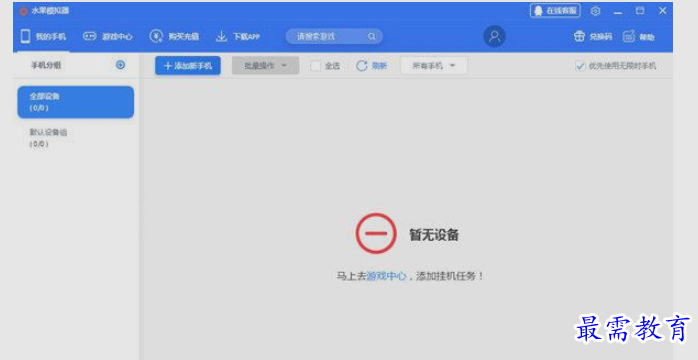Open the 我的手机 tab
698x360 pixels.
43,36
